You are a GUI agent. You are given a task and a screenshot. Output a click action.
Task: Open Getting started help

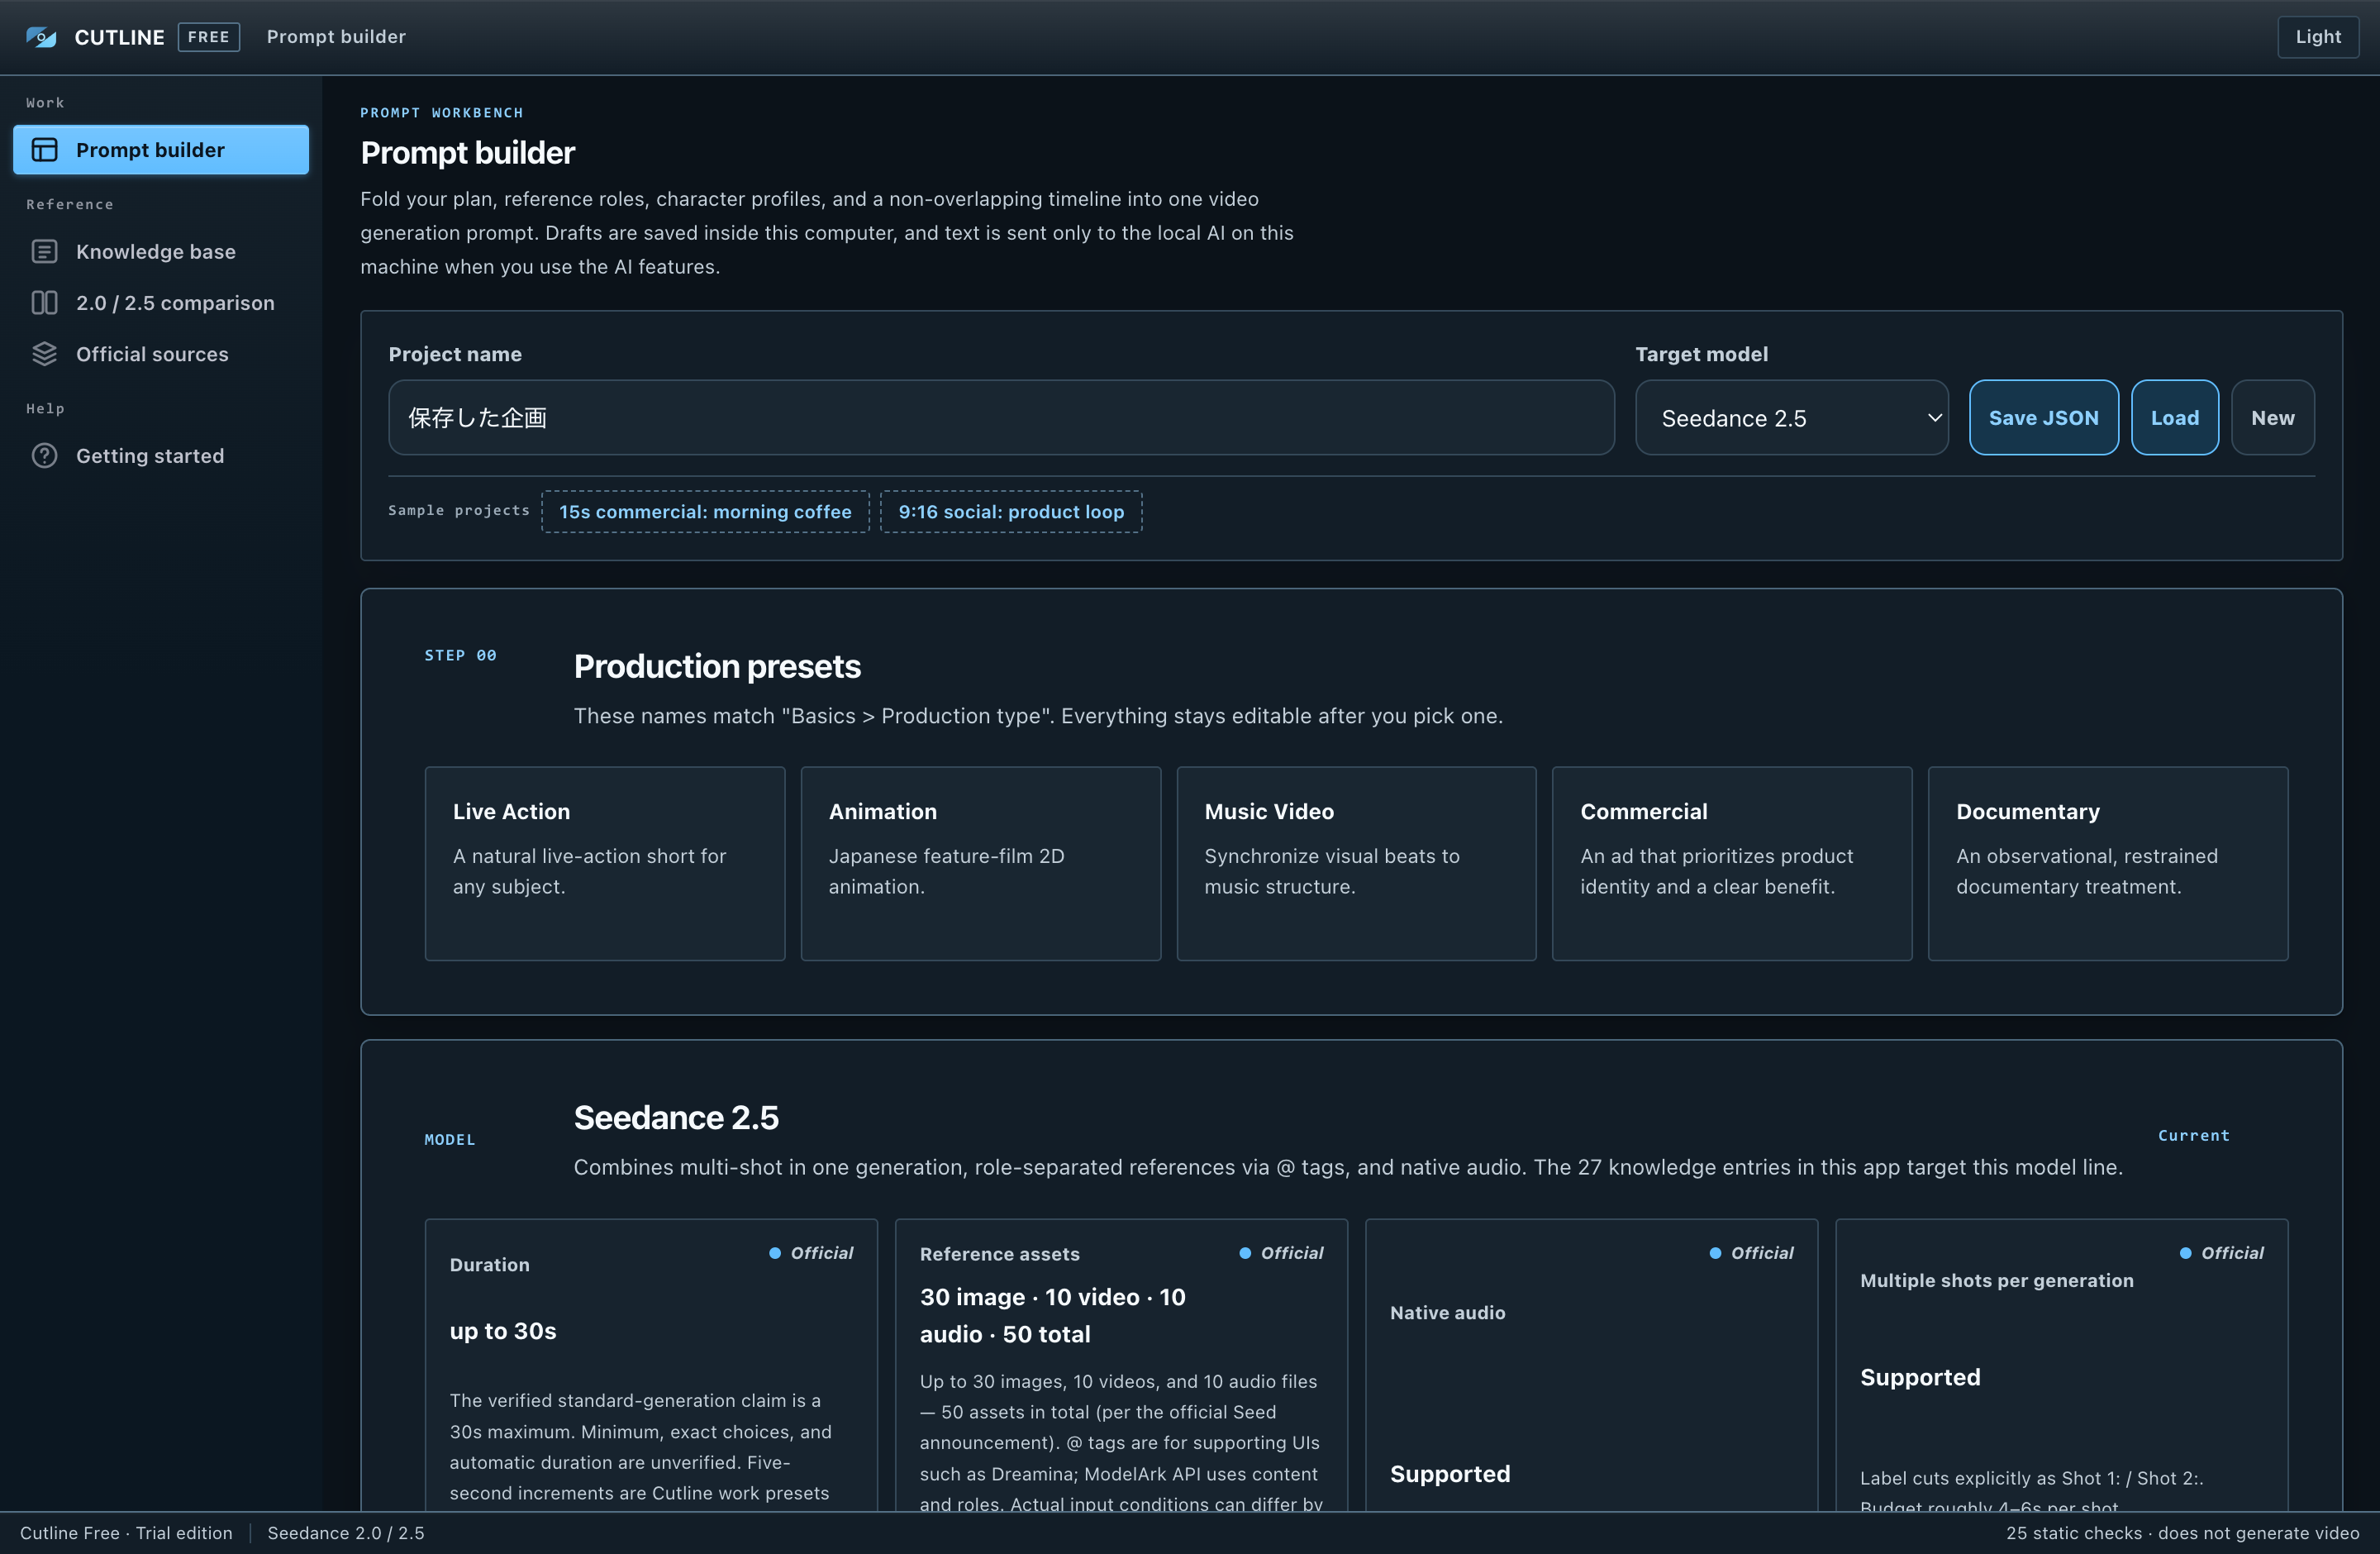(161, 455)
